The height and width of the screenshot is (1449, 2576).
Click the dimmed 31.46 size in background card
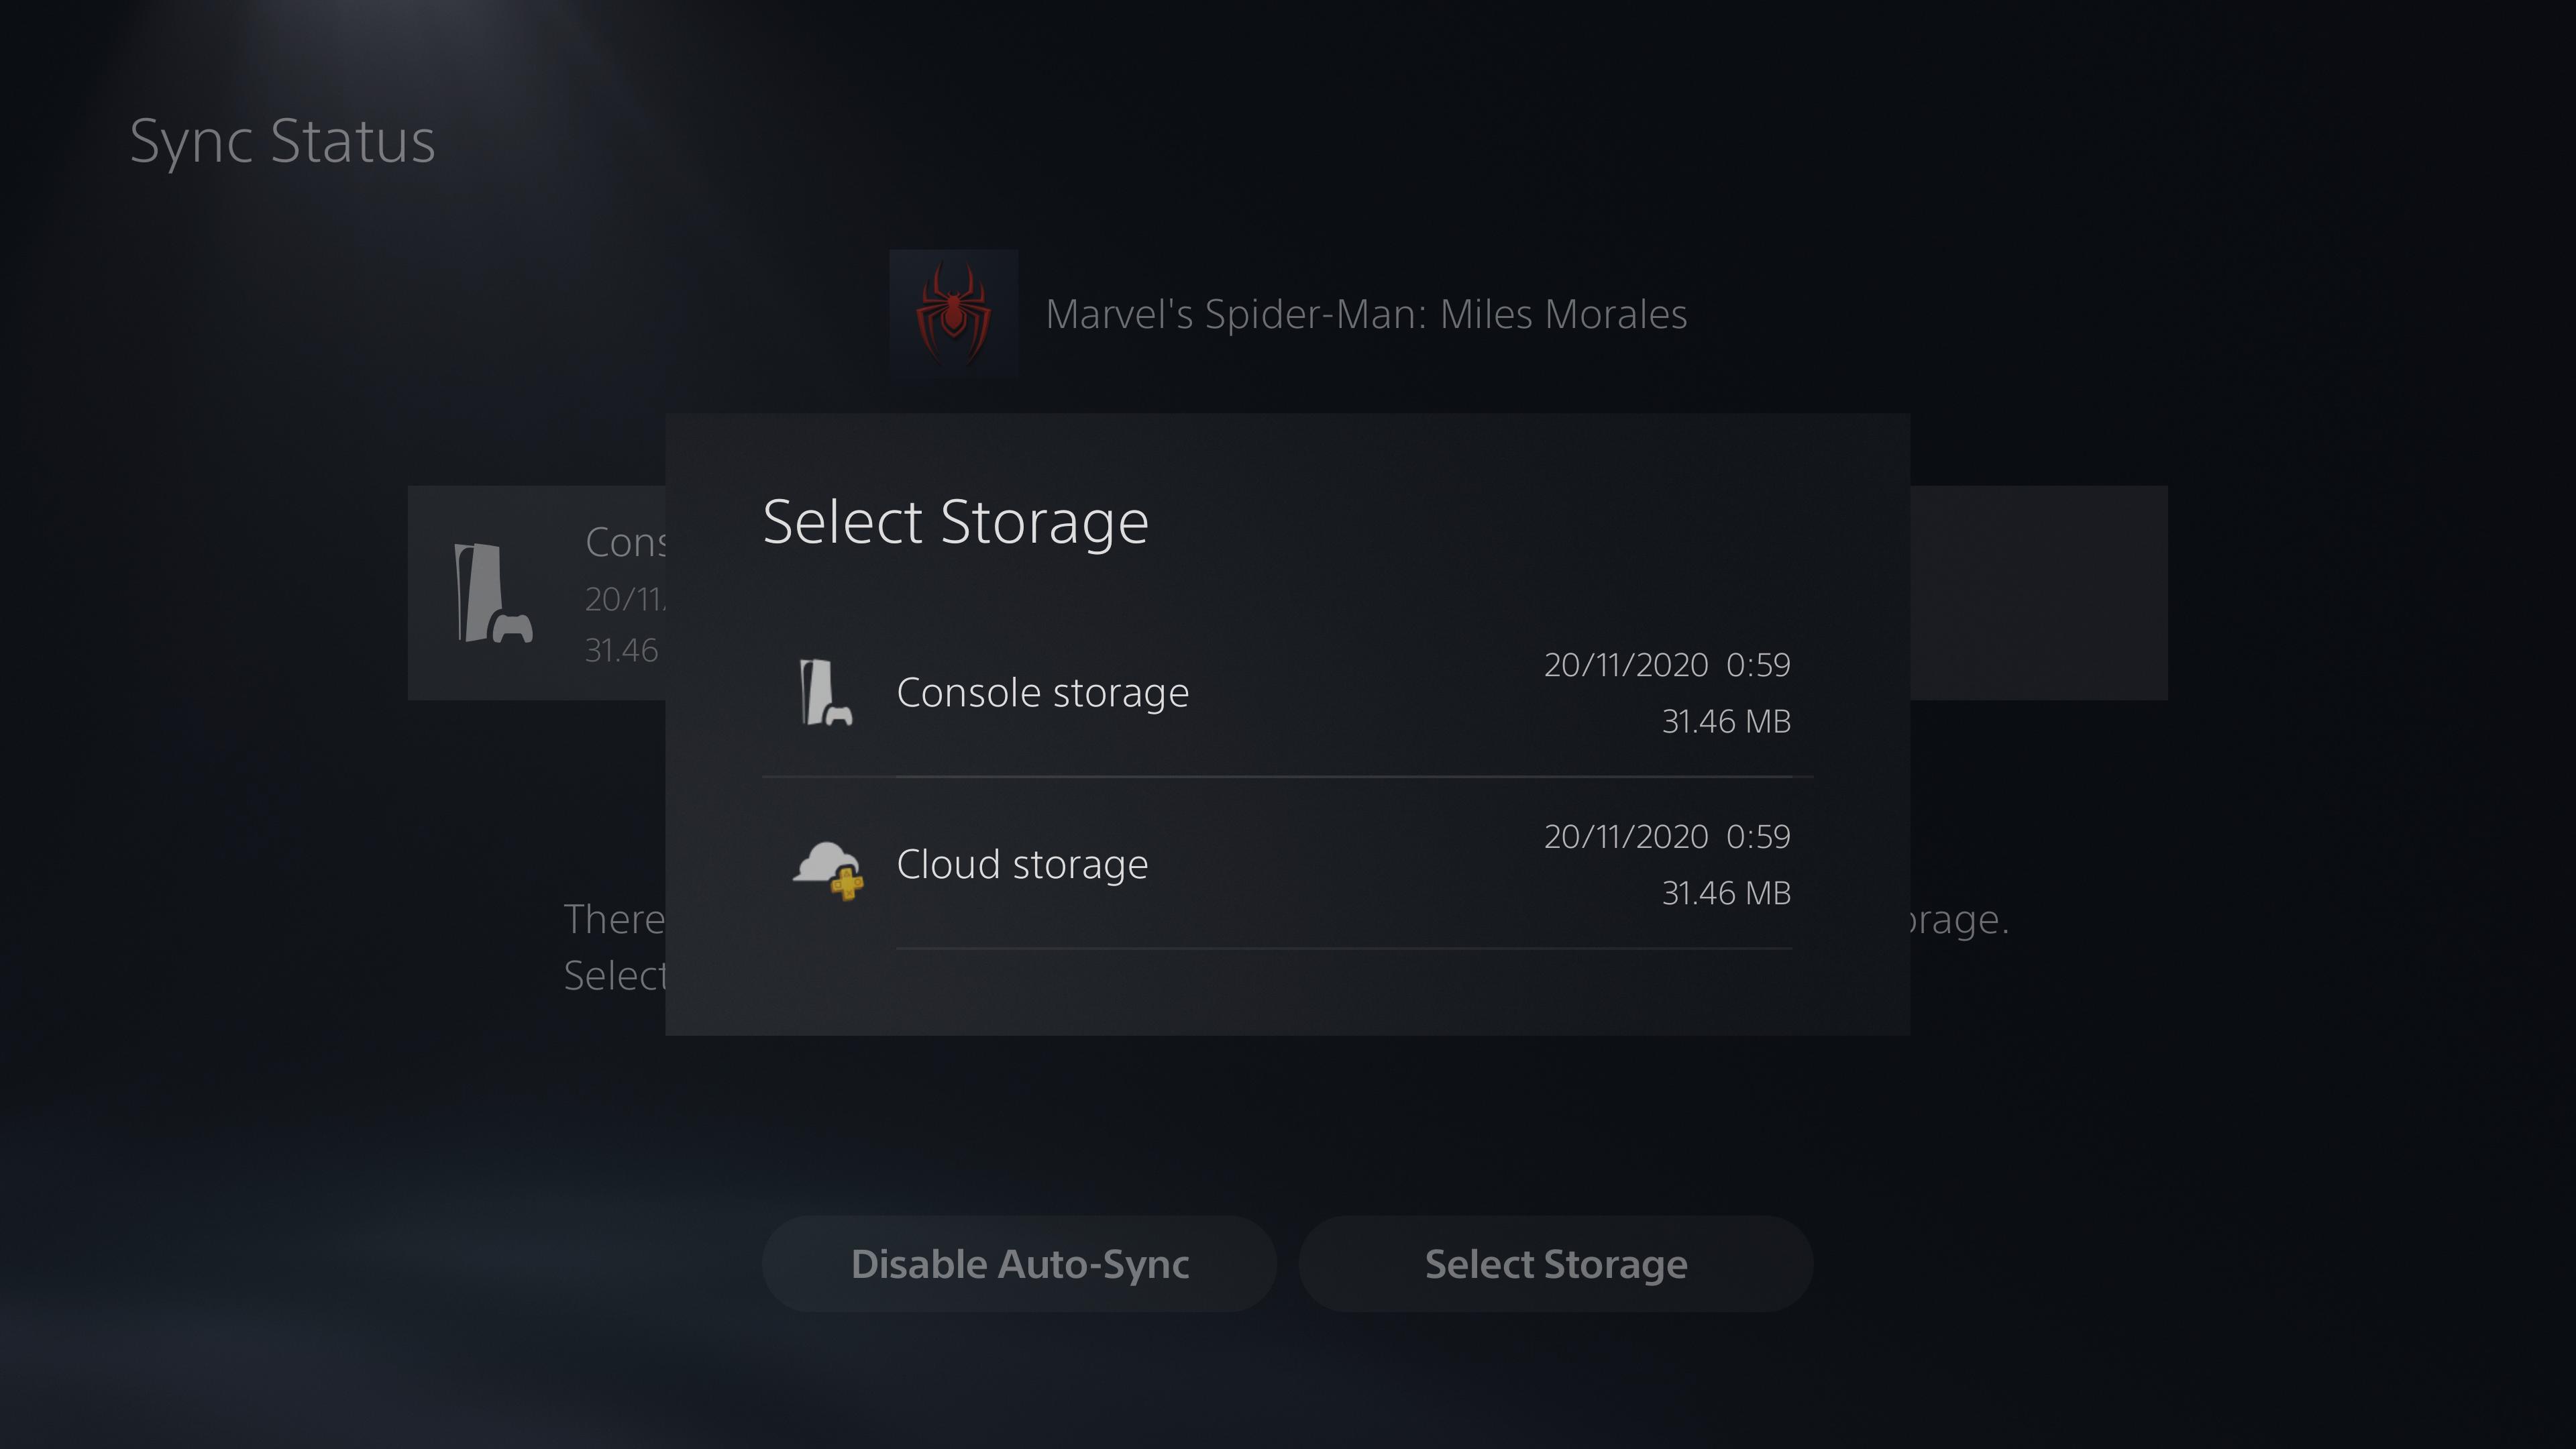pyautogui.click(x=621, y=651)
